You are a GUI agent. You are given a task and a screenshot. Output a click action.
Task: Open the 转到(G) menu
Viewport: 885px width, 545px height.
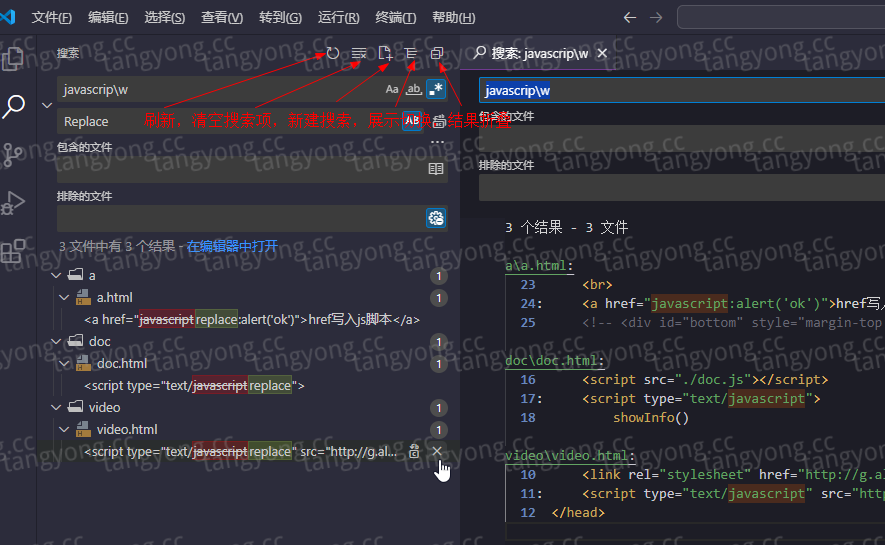281,17
